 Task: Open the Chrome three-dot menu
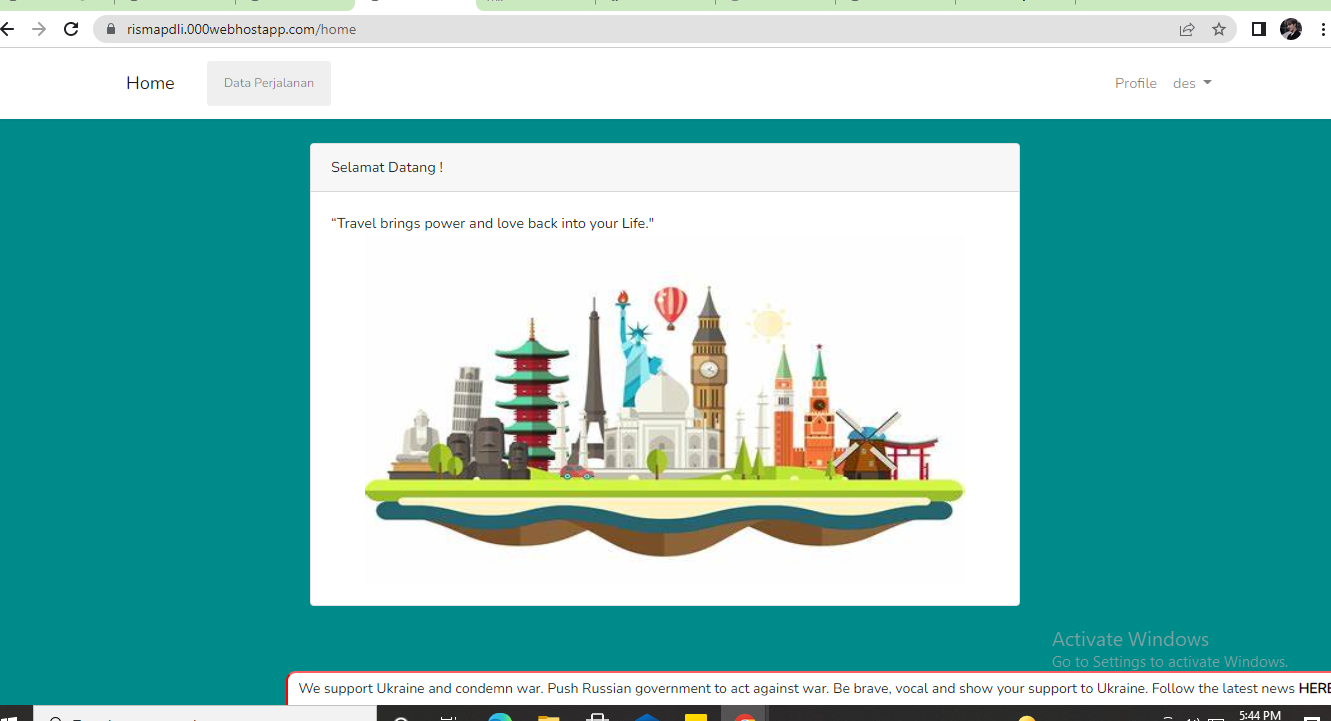[x=1322, y=29]
